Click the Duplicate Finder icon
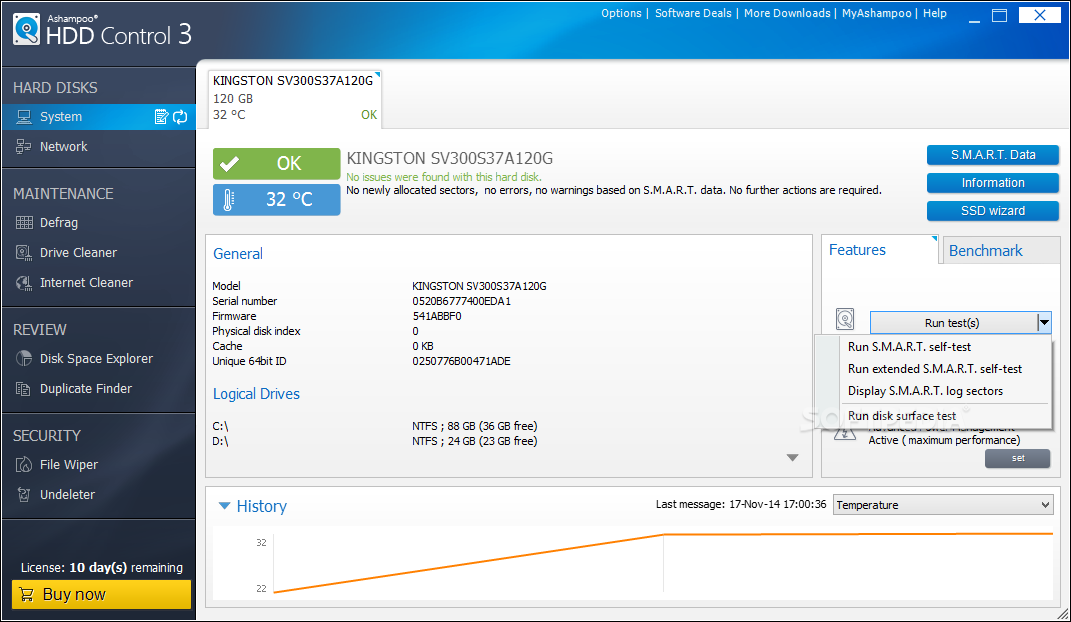The height and width of the screenshot is (622, 1071). click(x=24, y=388)
